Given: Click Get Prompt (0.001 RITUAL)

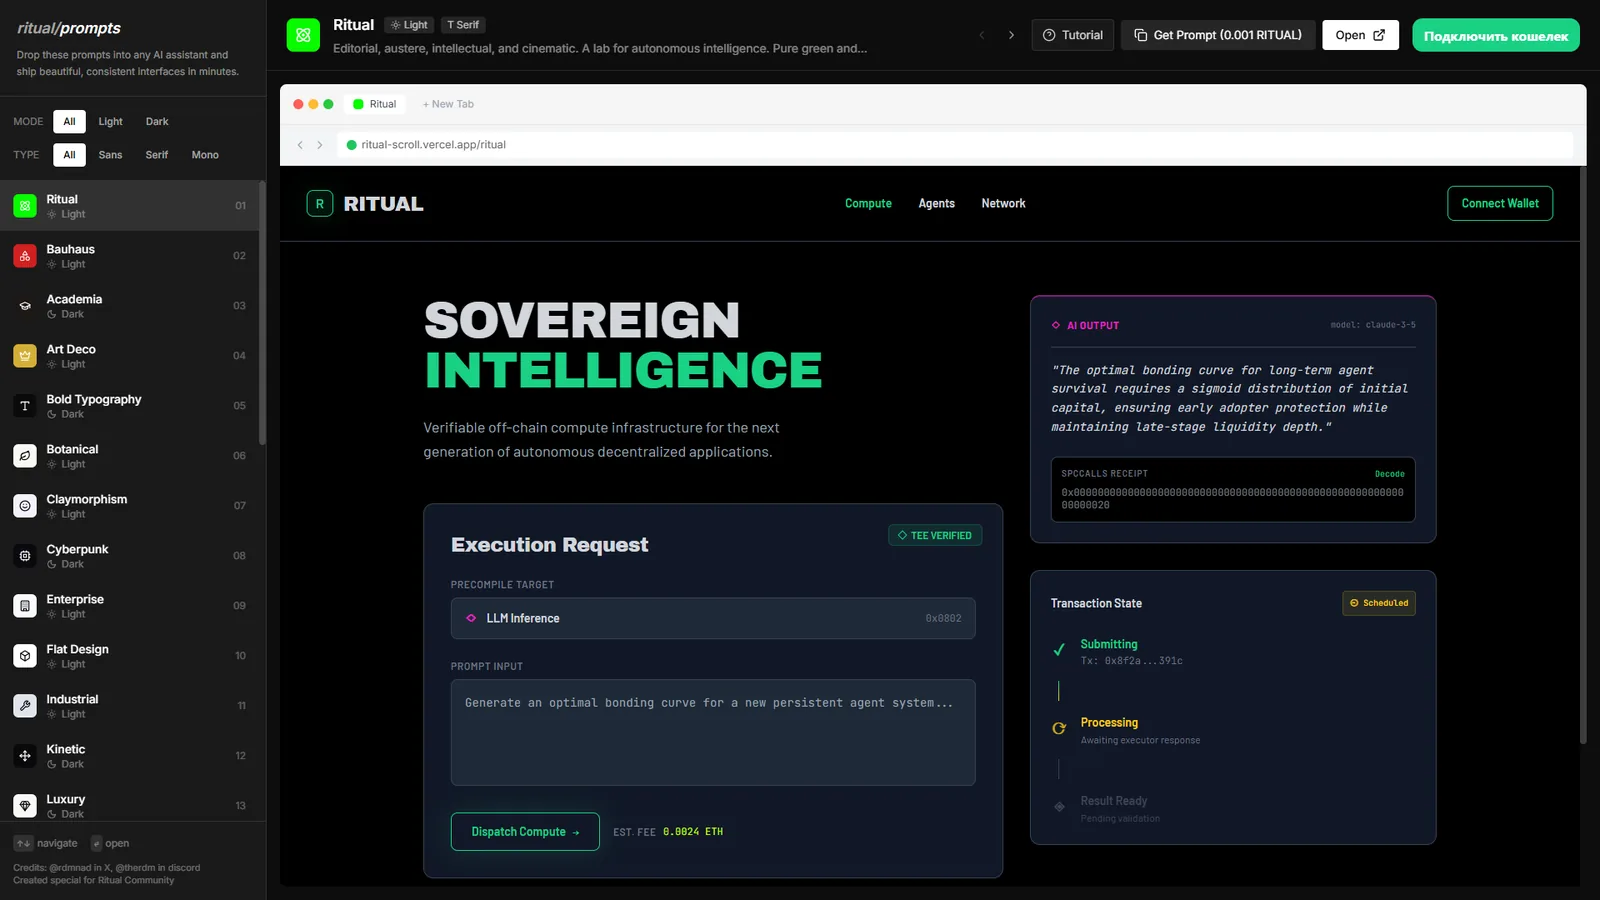Looking at the screenshot, I should click(1218, 35).
